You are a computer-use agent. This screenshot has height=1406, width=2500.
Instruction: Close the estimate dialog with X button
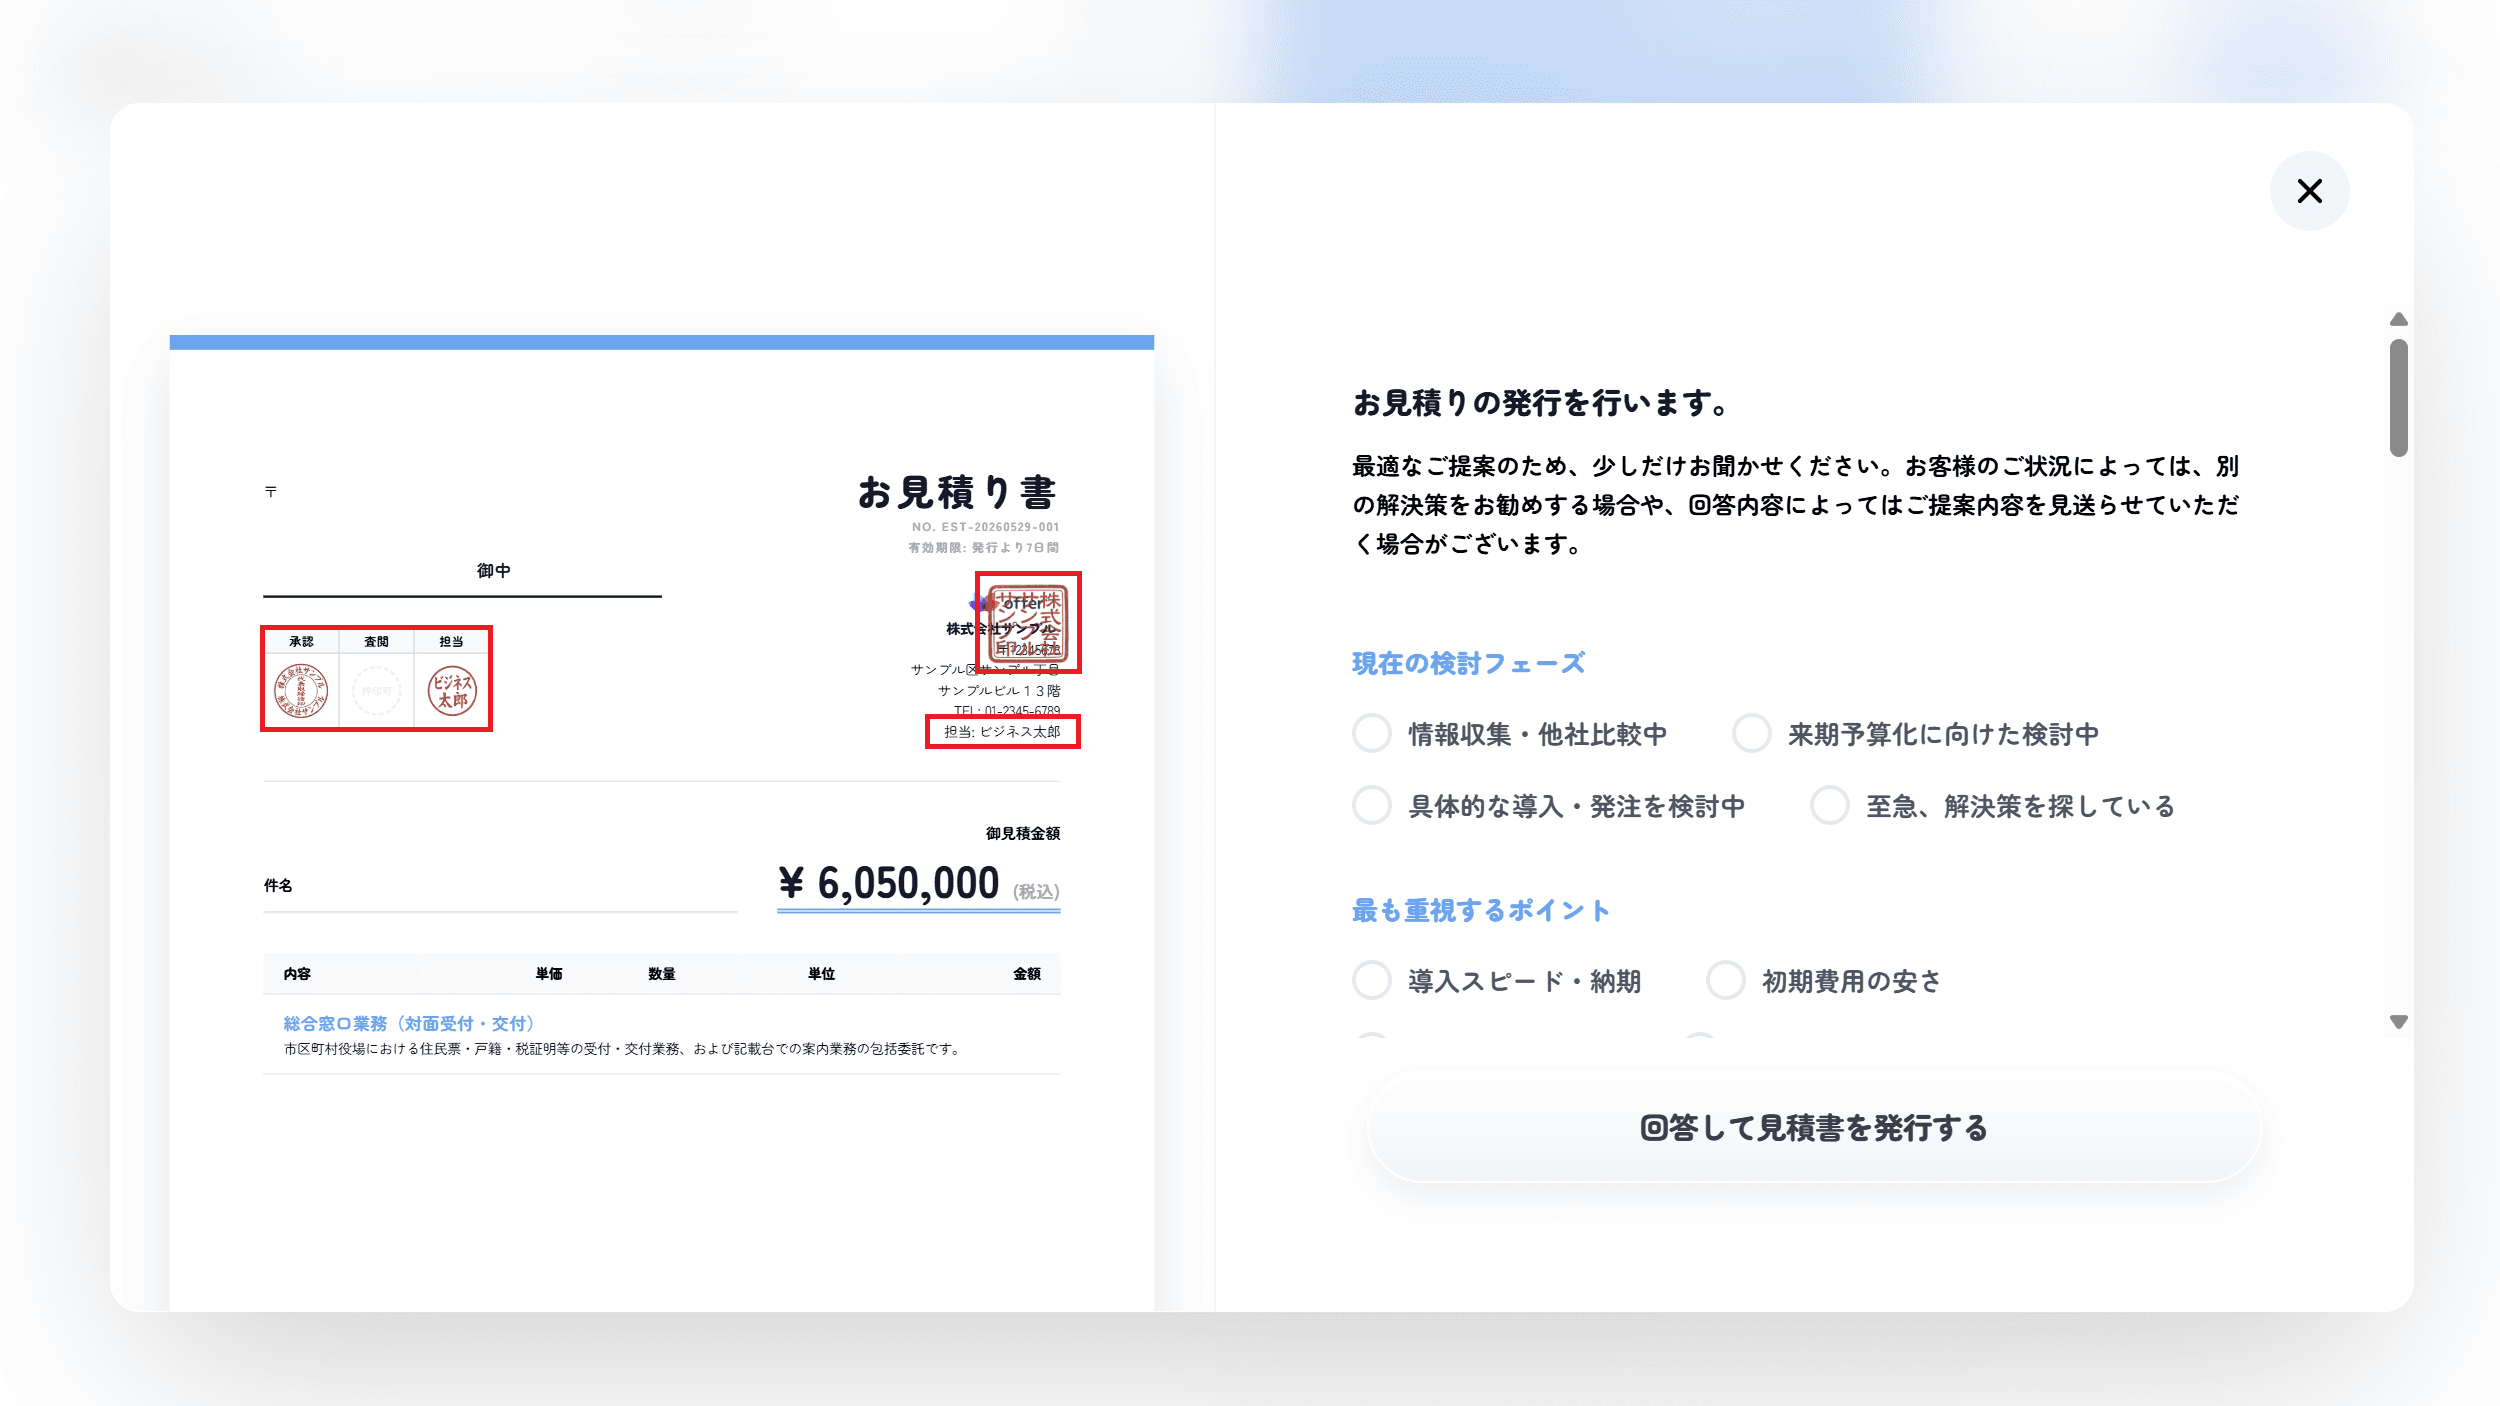pyautogui.click(x=2309, y=191)
